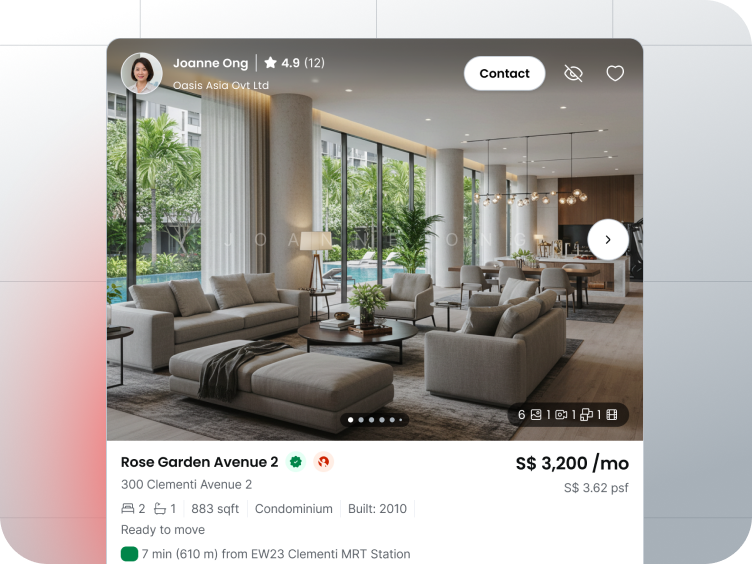Hide this listing with the crossed-eye icon
Viewport: 752px width, 564px height.
[573, 73]
